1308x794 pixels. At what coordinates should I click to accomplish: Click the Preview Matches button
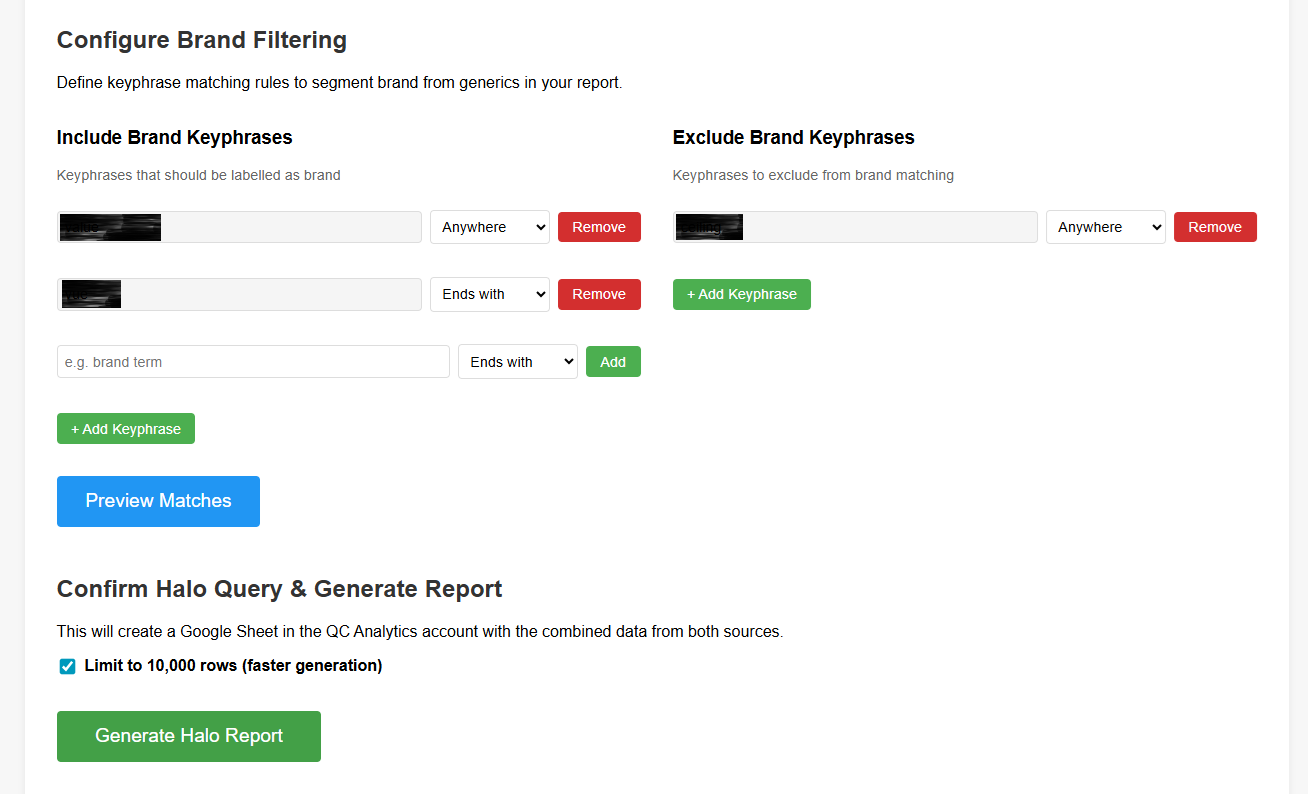pyautogui.click(x=157, y=501)
